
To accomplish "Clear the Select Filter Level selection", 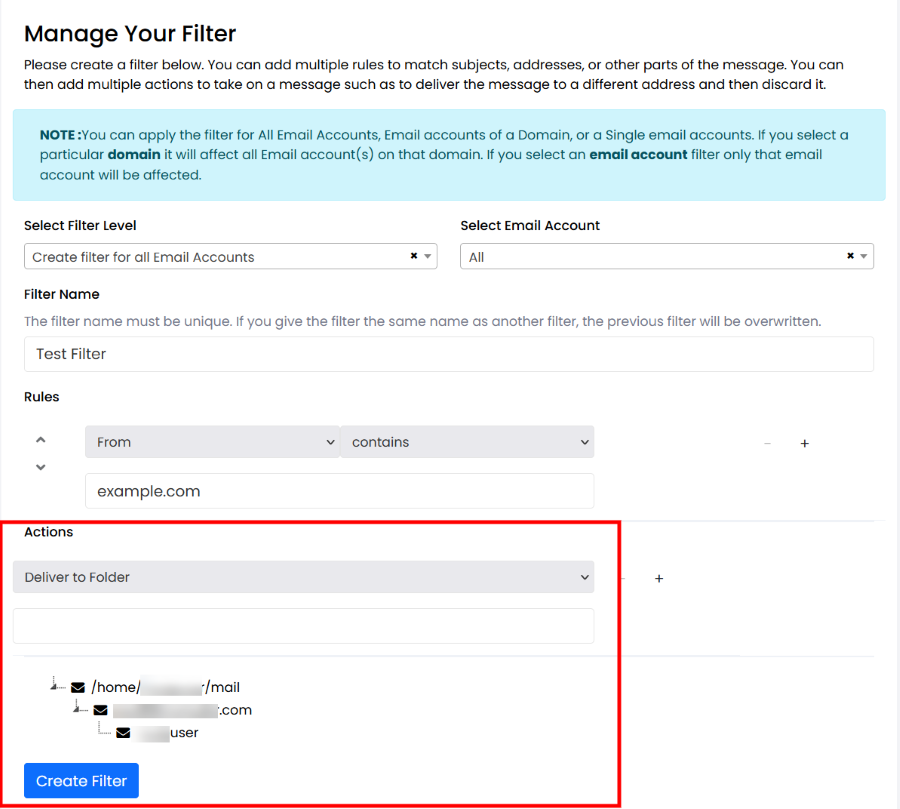I will [414, 256].
